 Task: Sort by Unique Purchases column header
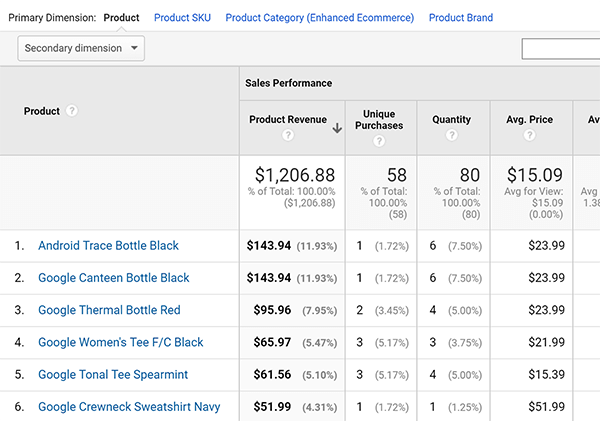pyautogui.click(x=379, y=120)
